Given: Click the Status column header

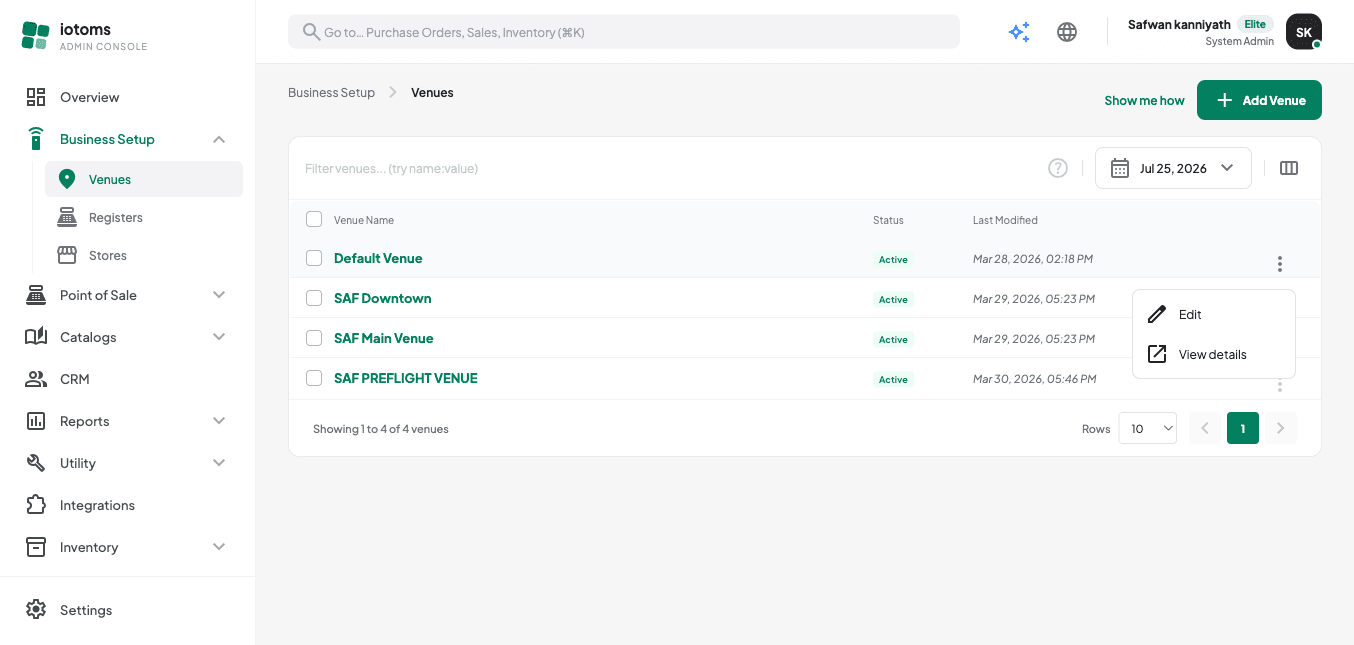Looking at the screenshot, I should point(888,220).
